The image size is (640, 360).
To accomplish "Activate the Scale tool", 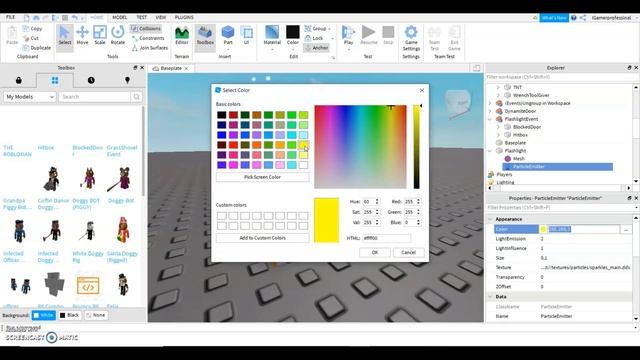I will [100, 35].
